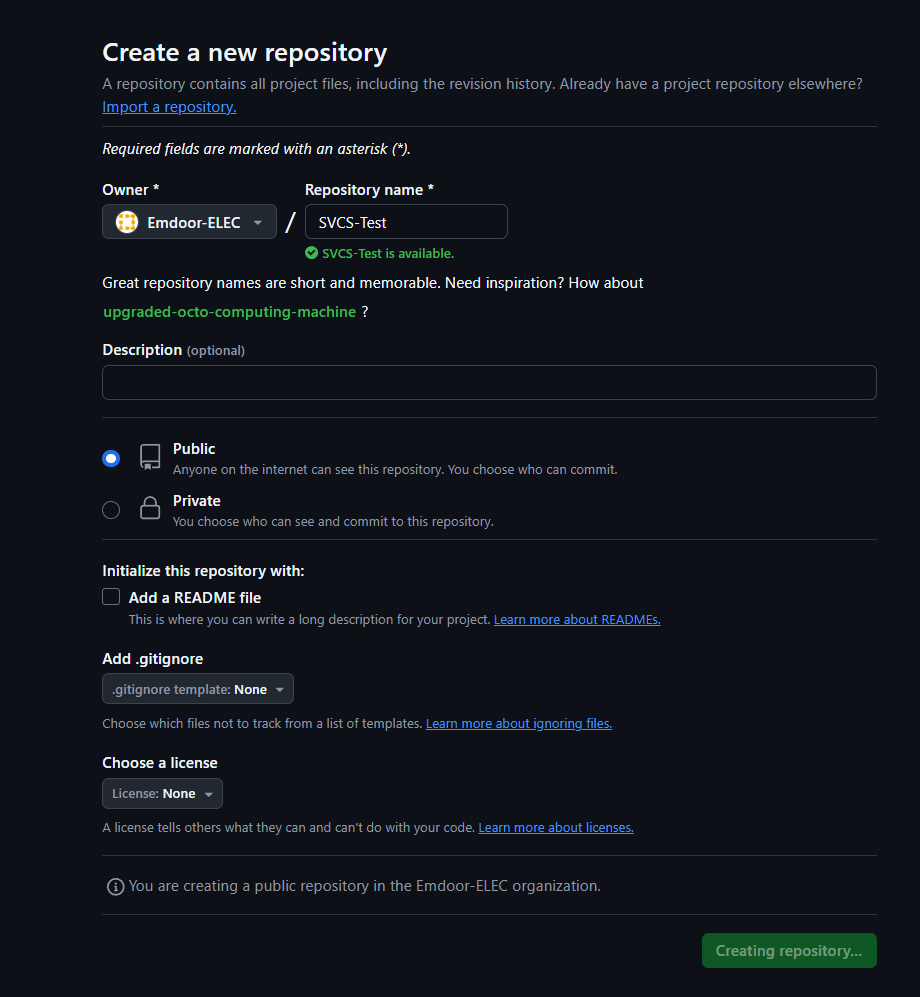The height and width of the screenshot is (997, 920).
Task: Click the public repository book icon
Action: coord(150,458)
